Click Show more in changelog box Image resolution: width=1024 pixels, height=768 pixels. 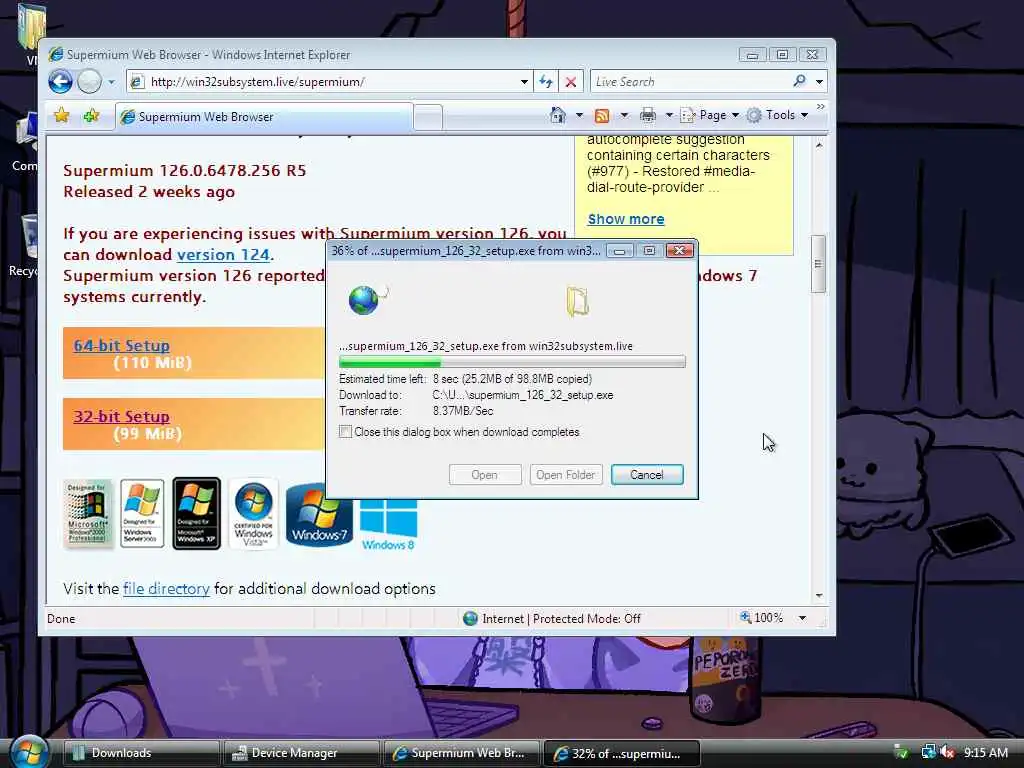pos(626,219)
